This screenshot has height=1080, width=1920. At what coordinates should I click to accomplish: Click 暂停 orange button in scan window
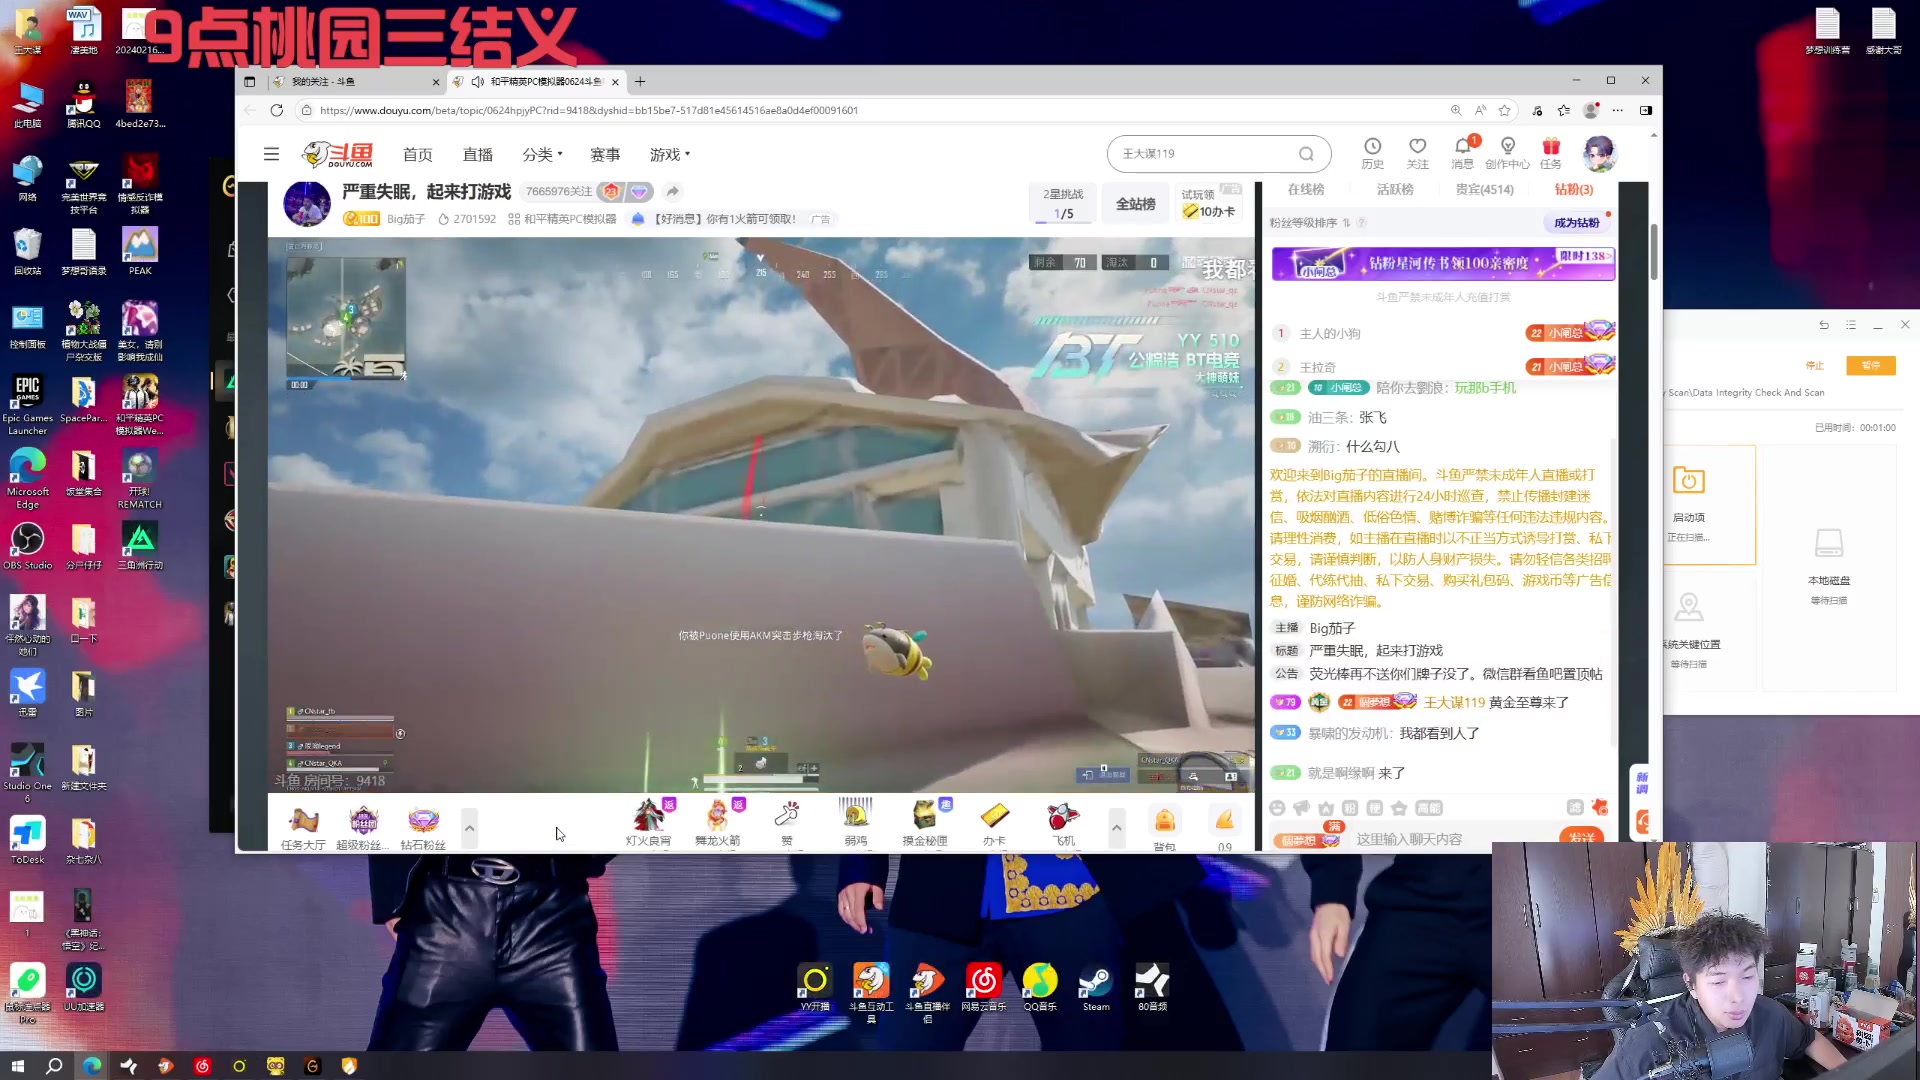pos(1870,365)
